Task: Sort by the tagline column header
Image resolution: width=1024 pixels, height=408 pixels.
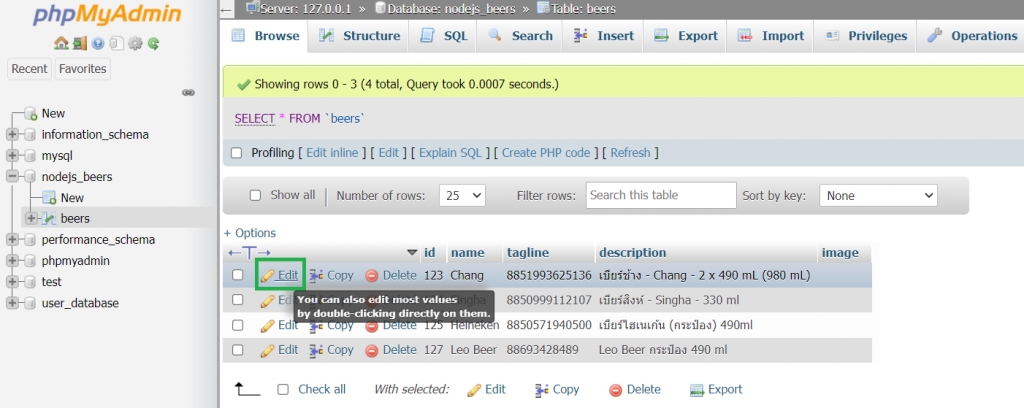Action: pyautogui.click(x=528, y=253)
